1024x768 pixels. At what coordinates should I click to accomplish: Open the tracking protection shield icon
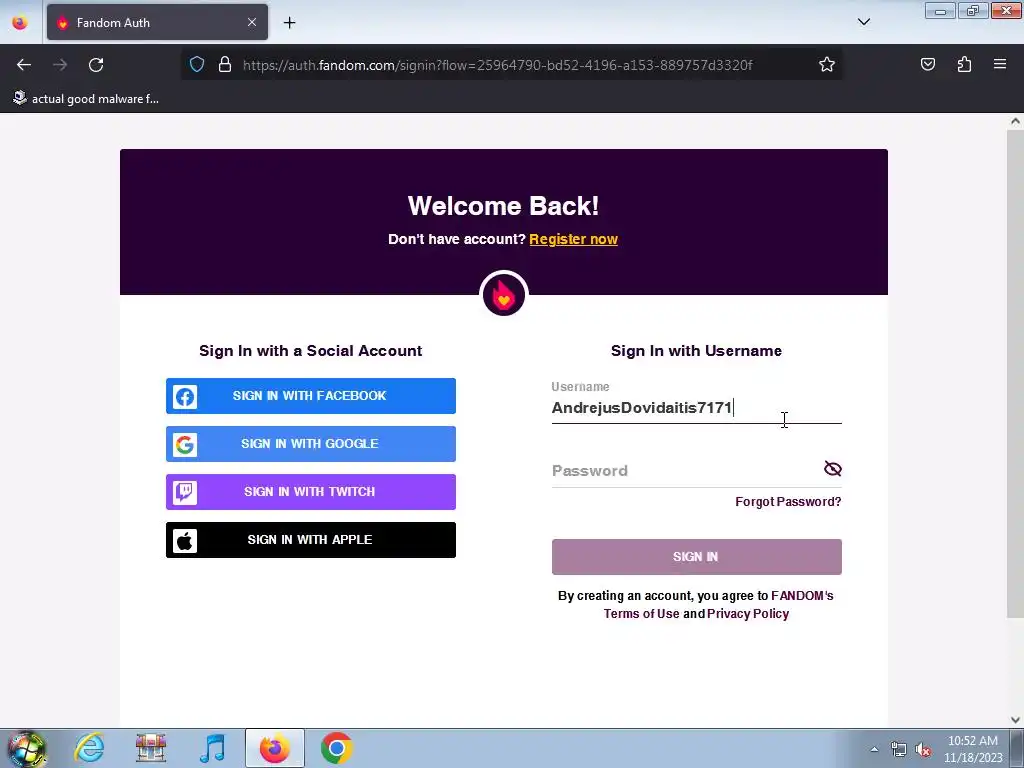[x=197, y=65]
